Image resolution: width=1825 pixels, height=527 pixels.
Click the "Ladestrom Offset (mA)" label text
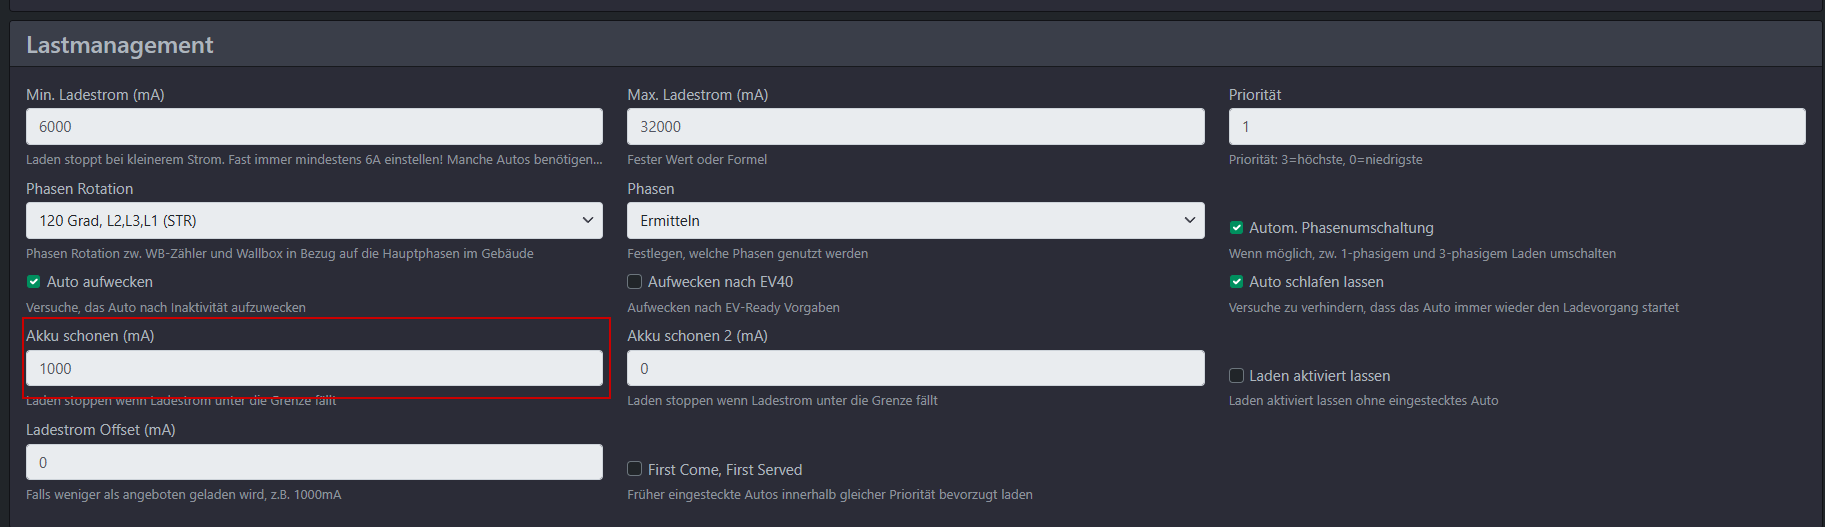tap(101, 430)
